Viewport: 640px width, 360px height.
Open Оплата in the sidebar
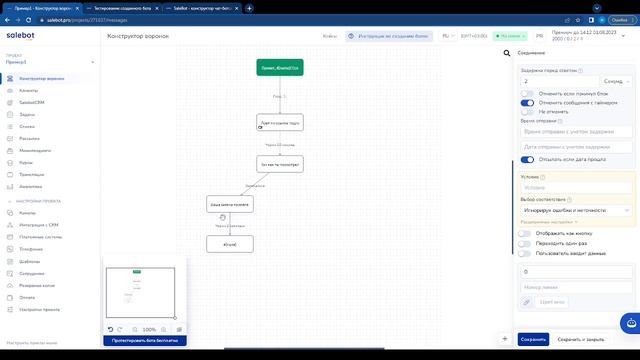(27, 298)
